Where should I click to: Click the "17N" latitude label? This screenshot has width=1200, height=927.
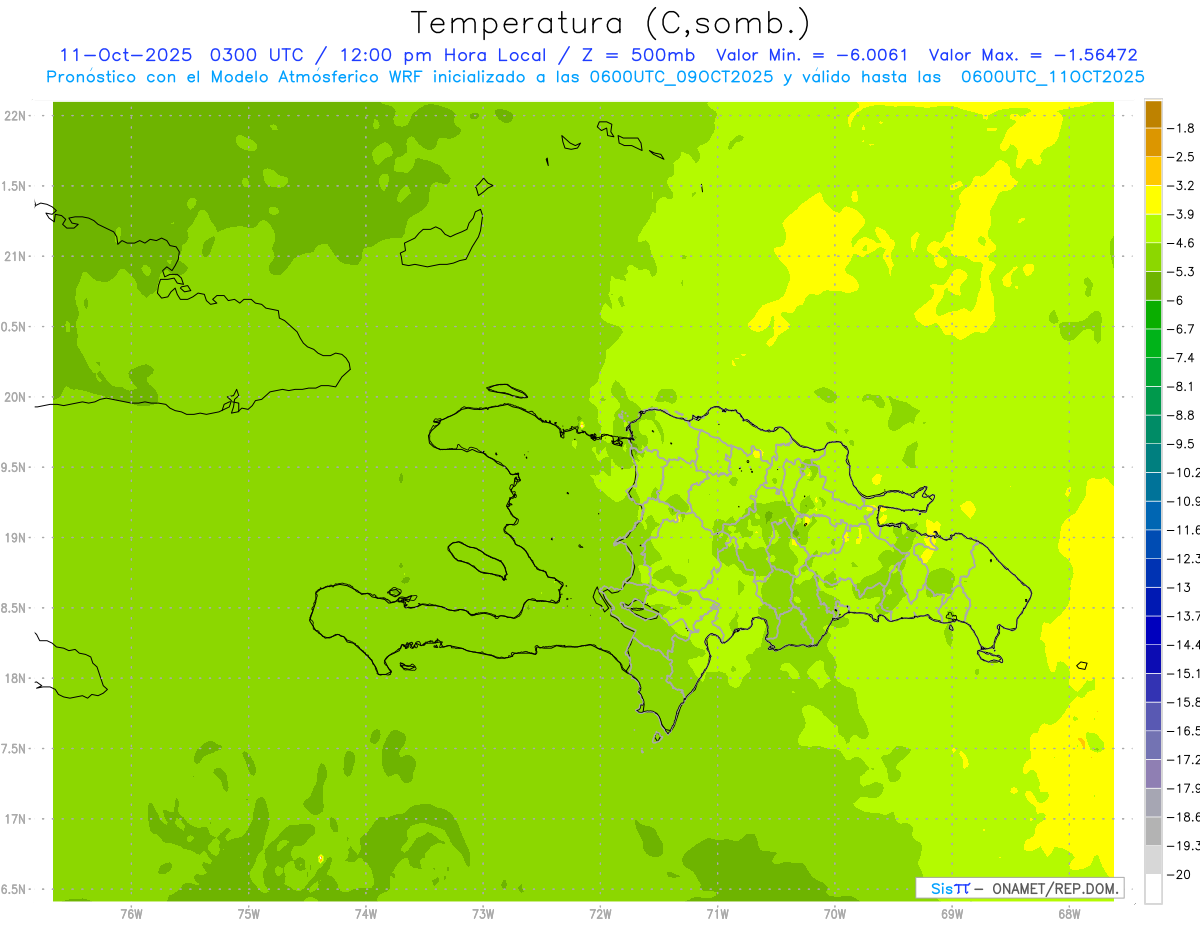[x=15, y=819]
